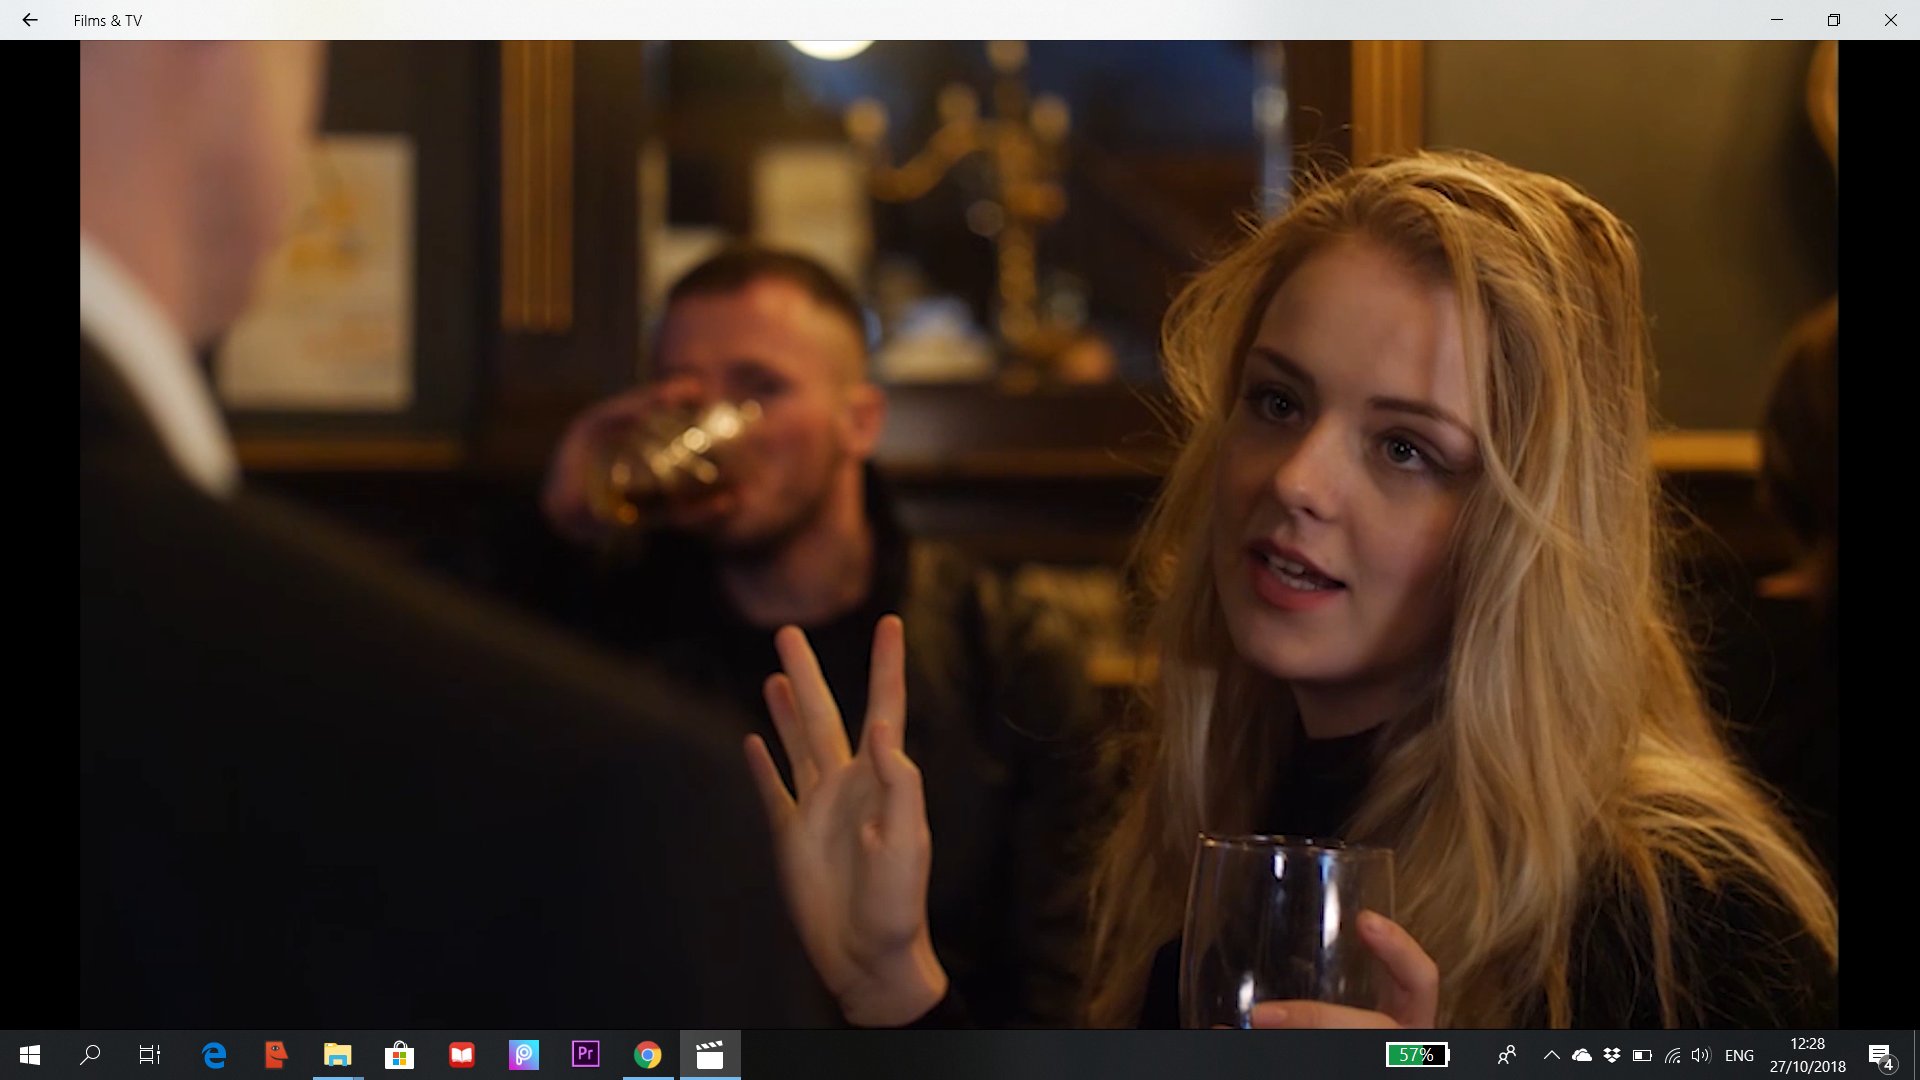Minimize the Films & TV window

click(1777, 20)
